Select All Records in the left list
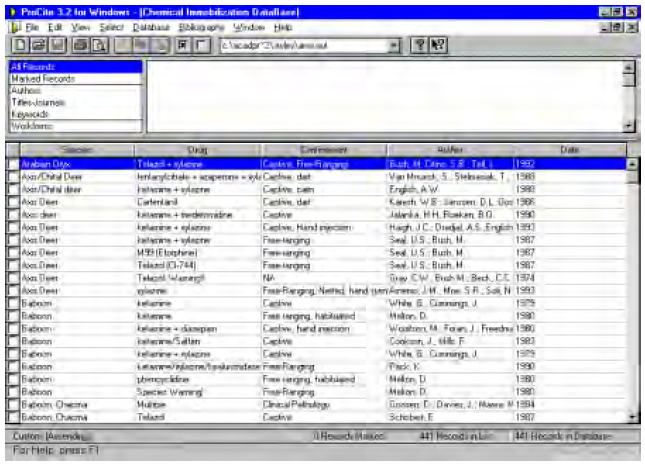Viewport: 645px width, 464px height. pyautogui.click(x=76, y=67)
